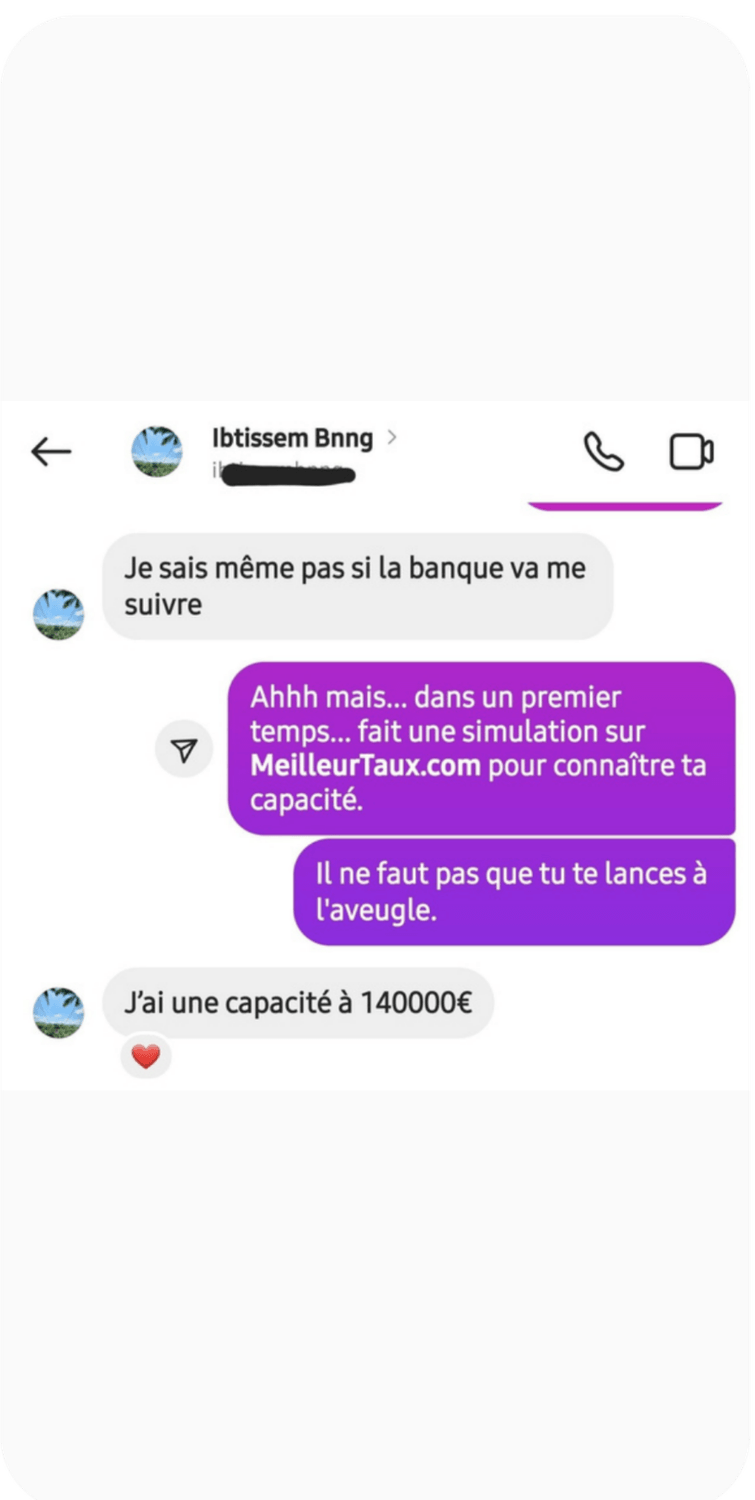Select the 'J'ai une capacité à 140000€' message
This screenshot has width=755, height=1500.
(x=298, y=1002)
